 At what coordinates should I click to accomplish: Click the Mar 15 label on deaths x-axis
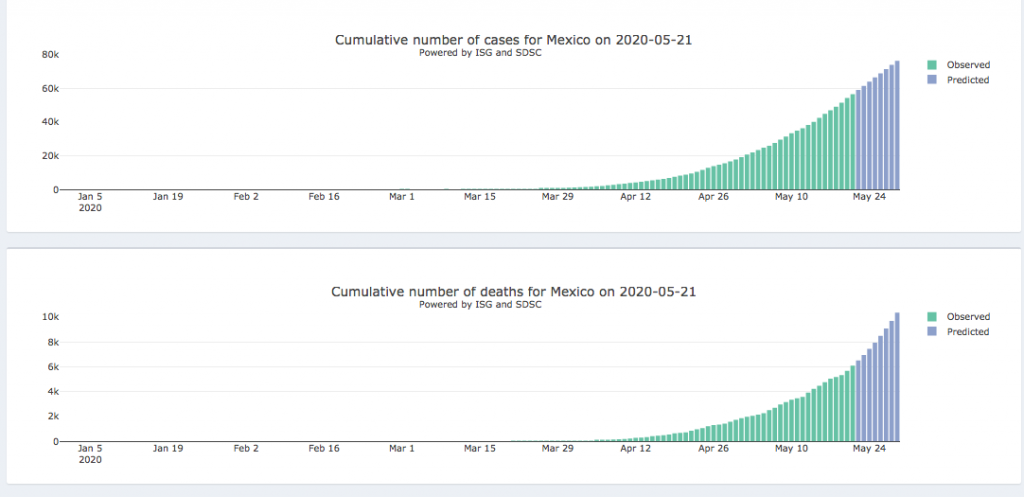tap(479, 449)
